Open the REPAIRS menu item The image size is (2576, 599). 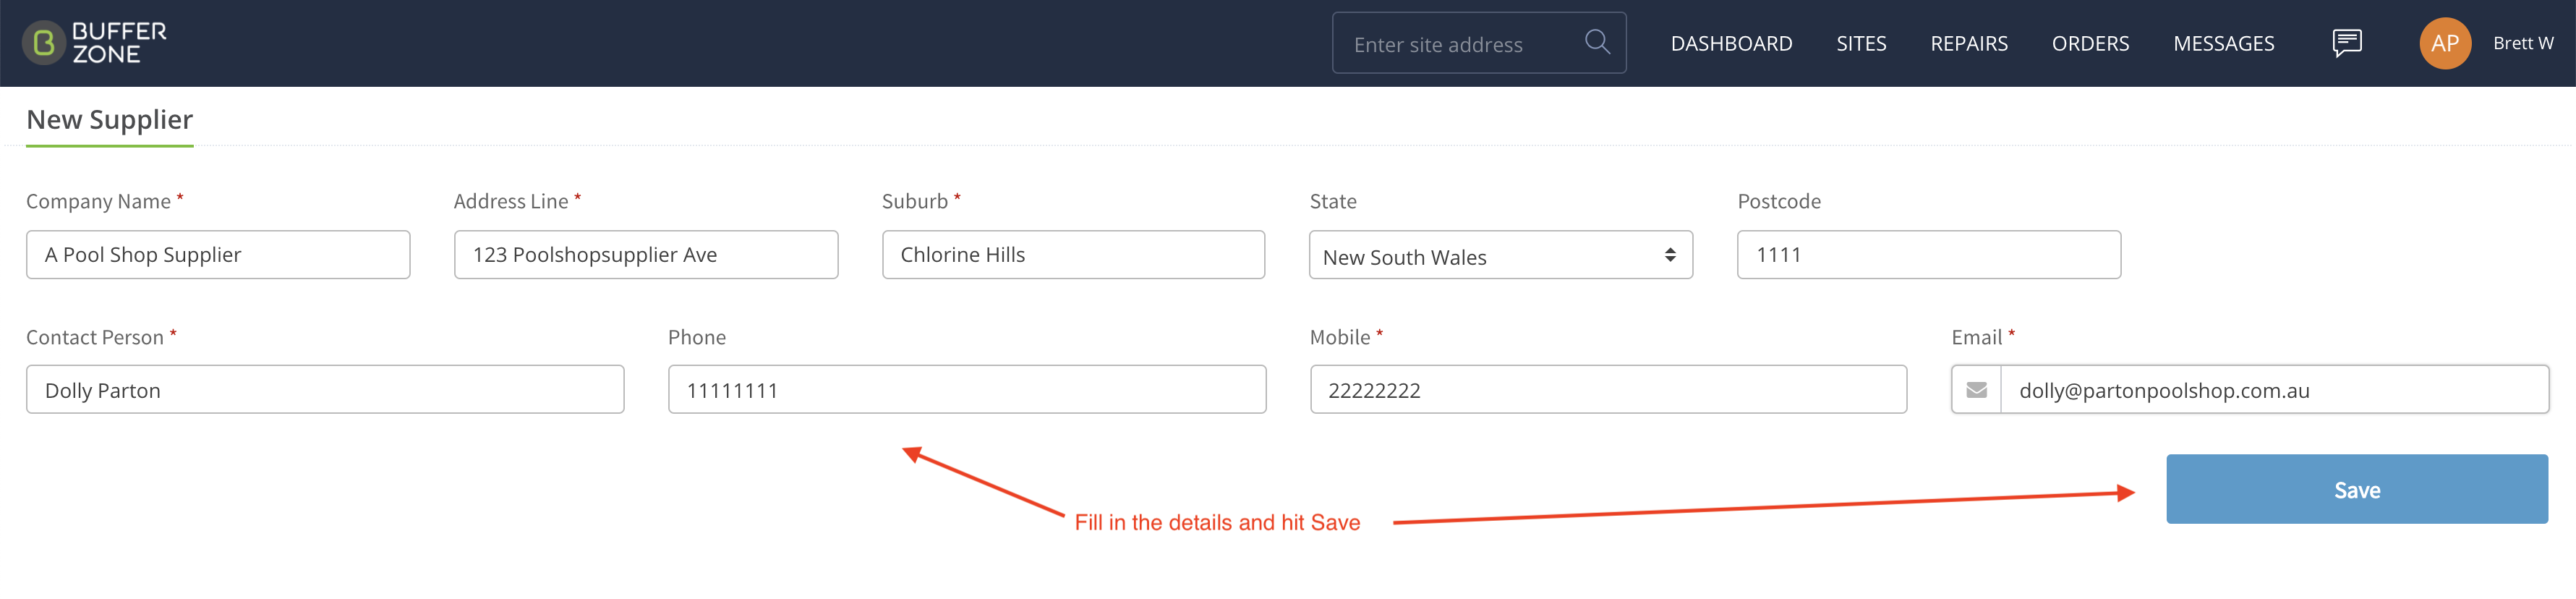point(1968,44)
